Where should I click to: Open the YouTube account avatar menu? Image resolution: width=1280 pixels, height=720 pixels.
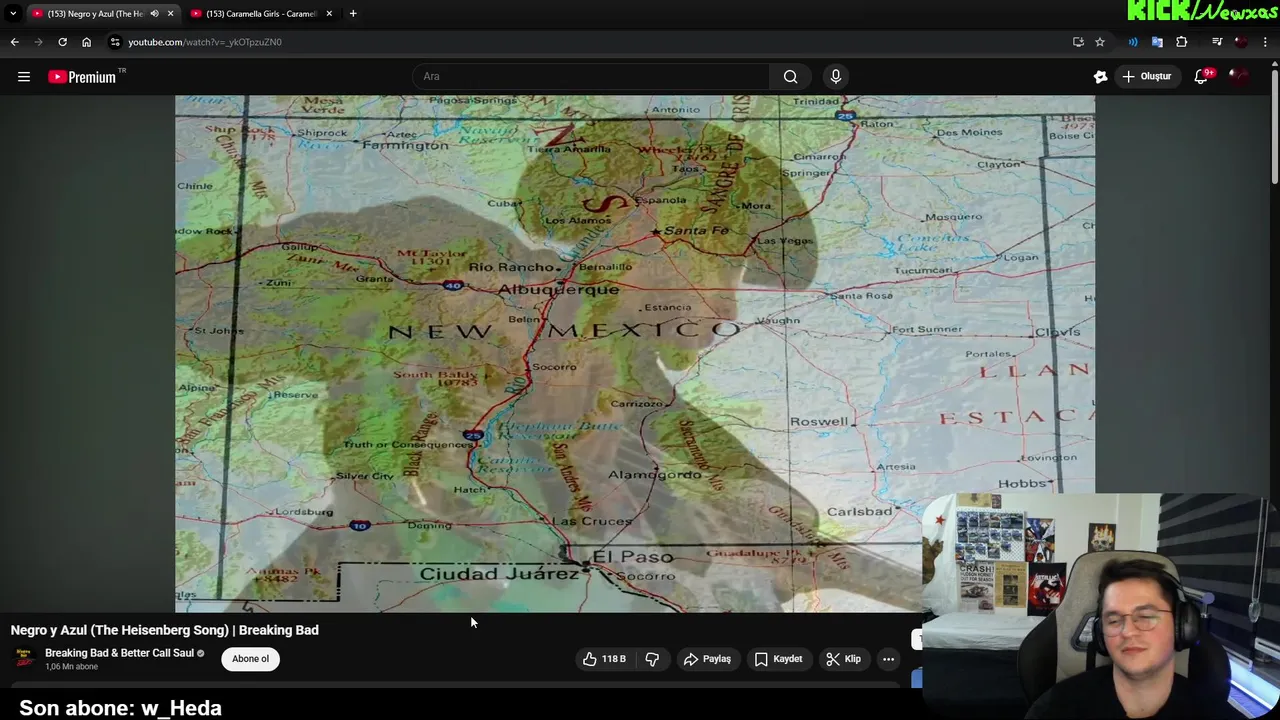point(1240,77)
